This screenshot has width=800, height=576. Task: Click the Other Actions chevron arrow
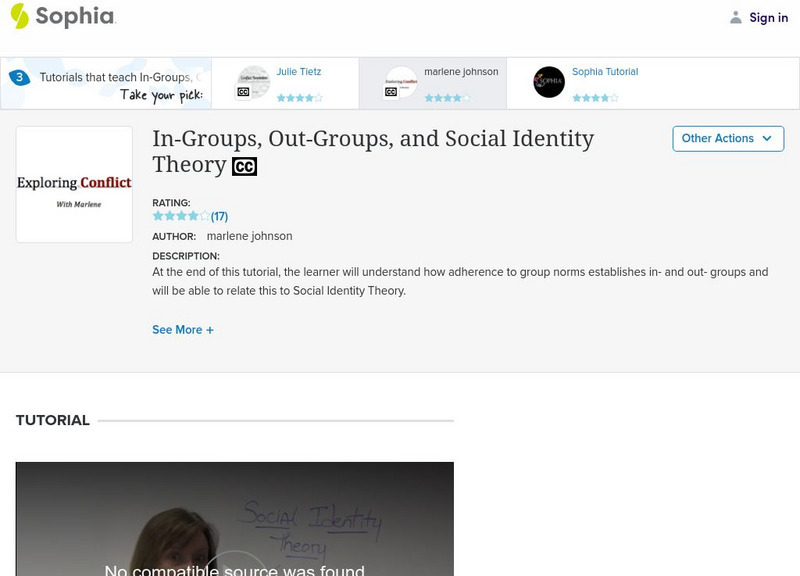767,138
